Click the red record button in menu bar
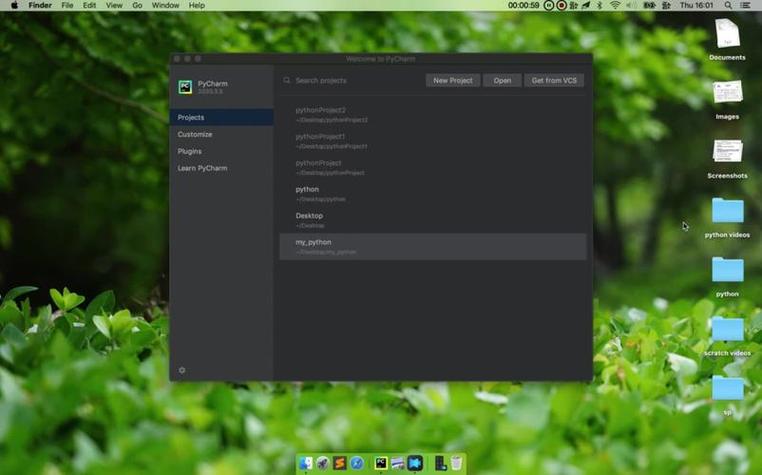 pos(562,5)
